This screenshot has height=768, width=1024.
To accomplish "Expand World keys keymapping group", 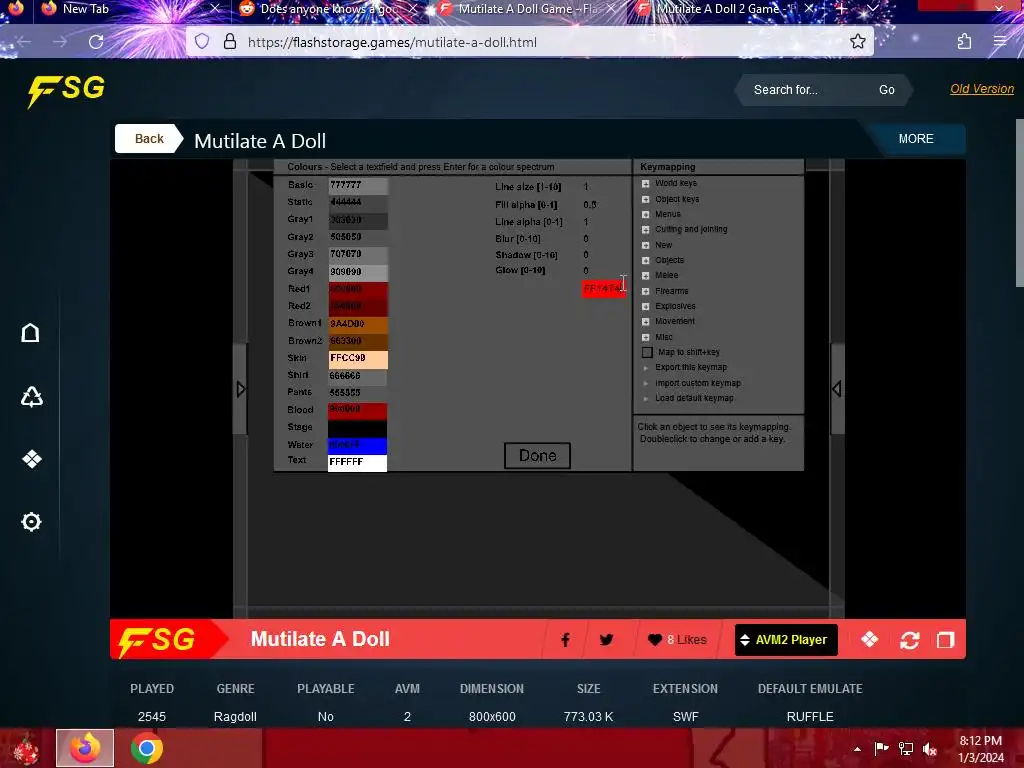I will point(645,184).
